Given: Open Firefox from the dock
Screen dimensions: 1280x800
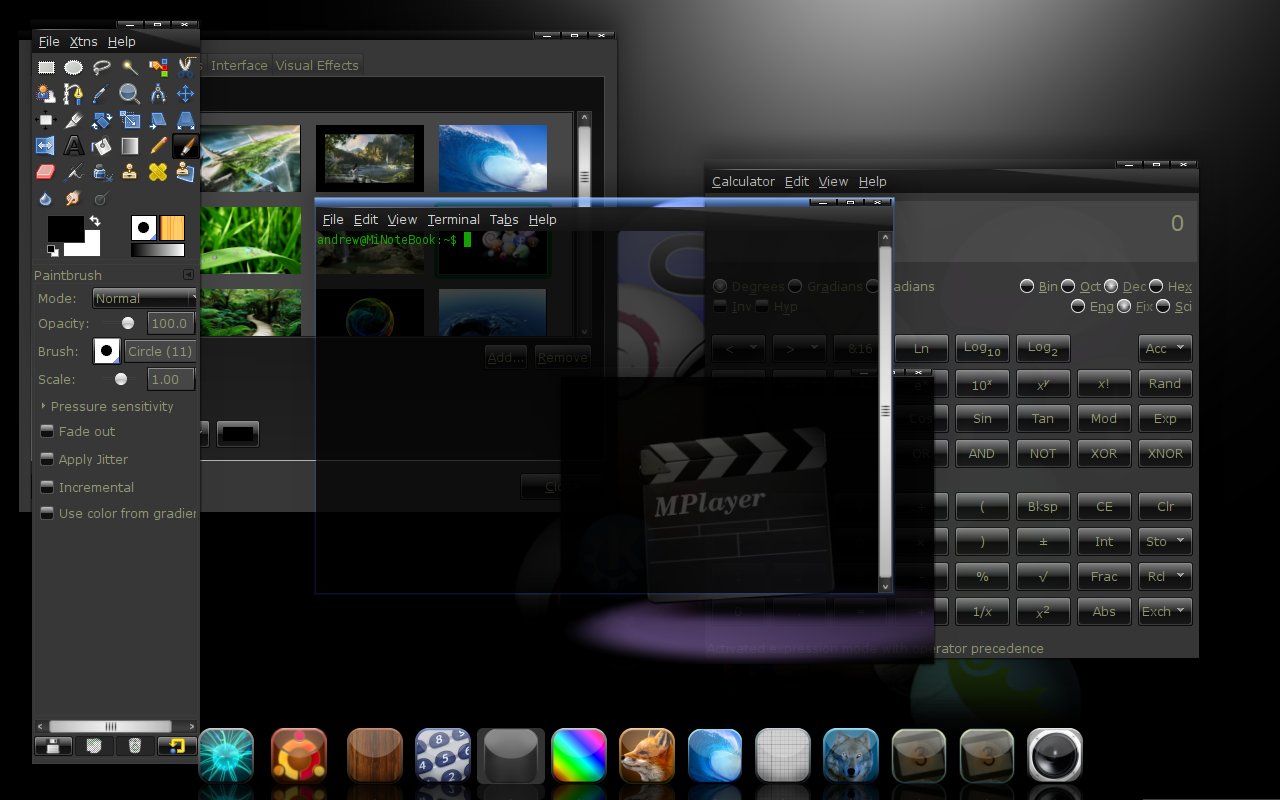Looking at the screenshot, I should tap(647, 755).
